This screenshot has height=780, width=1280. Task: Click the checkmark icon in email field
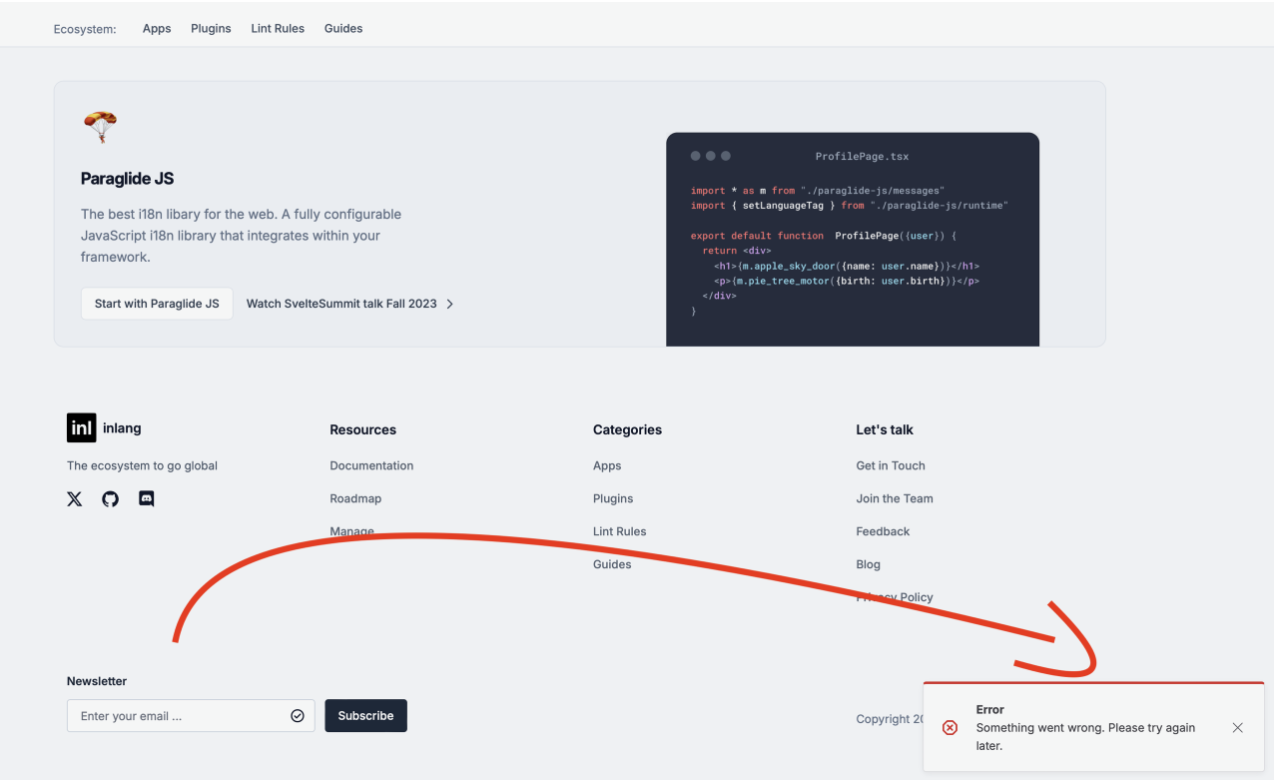pos(297,716)
